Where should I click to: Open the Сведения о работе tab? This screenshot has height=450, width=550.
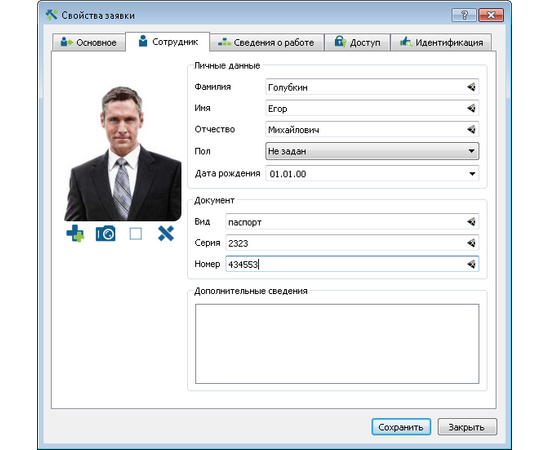pos(266,42)
